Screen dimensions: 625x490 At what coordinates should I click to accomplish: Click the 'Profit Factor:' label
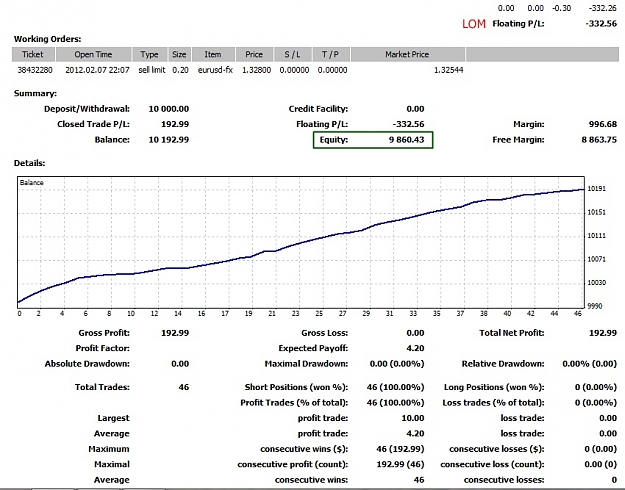pos(103,348)
